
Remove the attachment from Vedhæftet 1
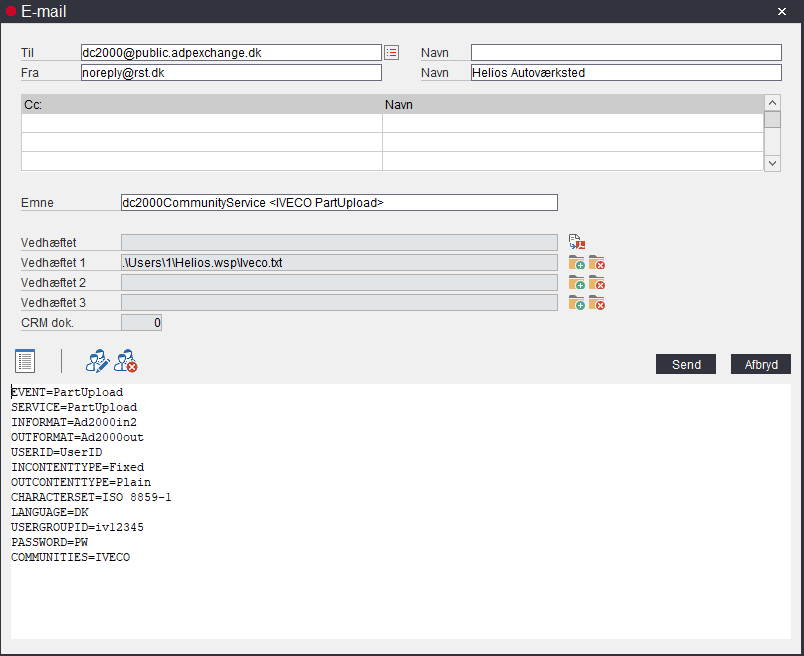coord(597,263)
